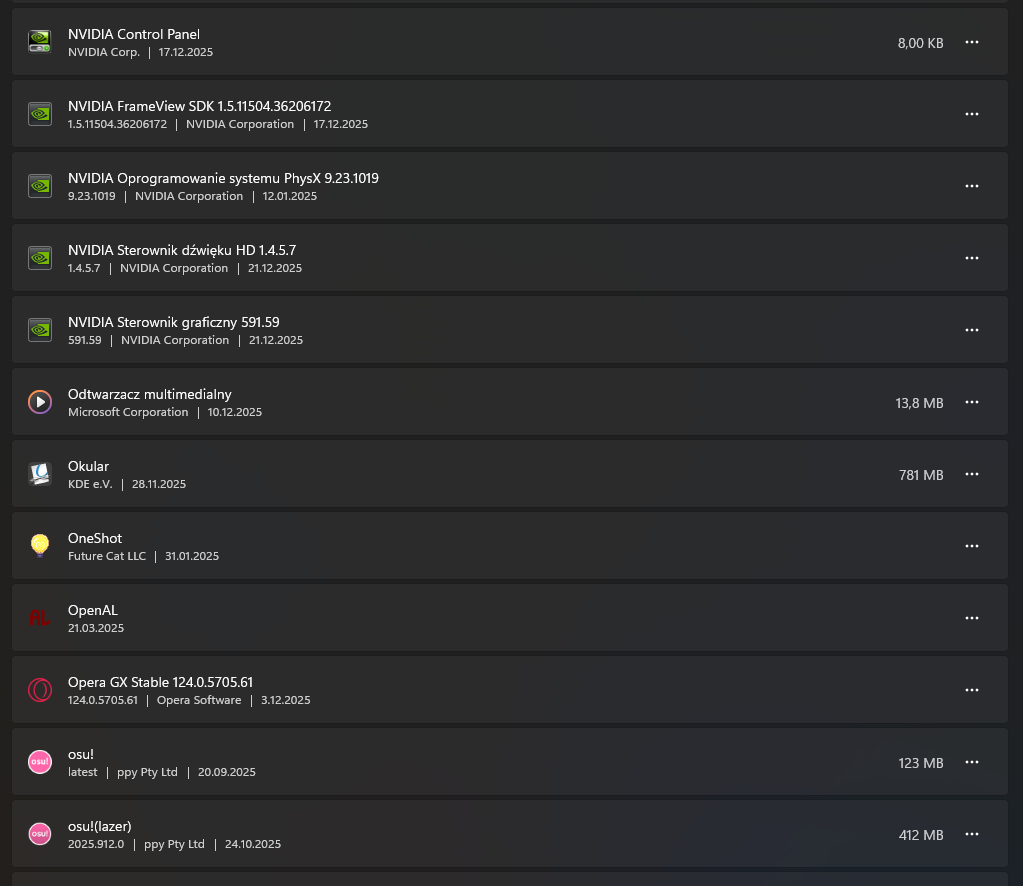1023x886 pixels.
Task: Open more options for OpenAL entry
Action: point(971,618)
